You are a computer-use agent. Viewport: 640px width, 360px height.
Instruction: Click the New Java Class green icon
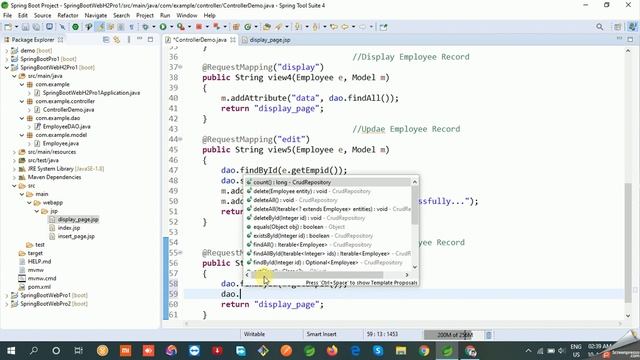247,27
